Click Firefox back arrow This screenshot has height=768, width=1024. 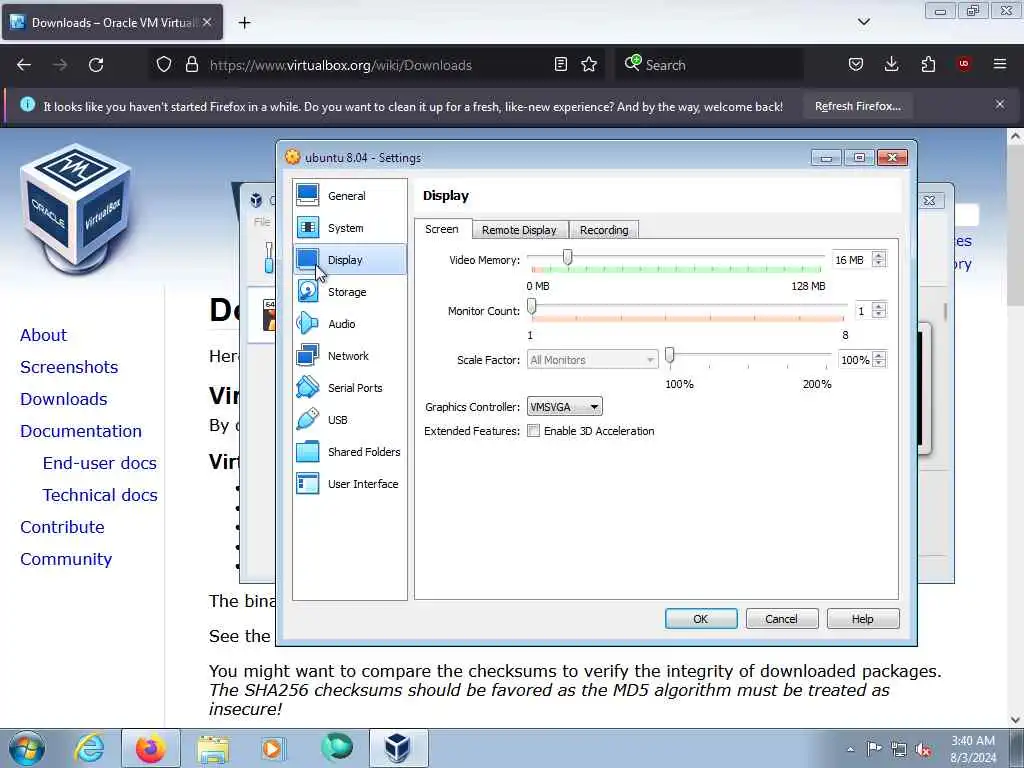[24, 65]
